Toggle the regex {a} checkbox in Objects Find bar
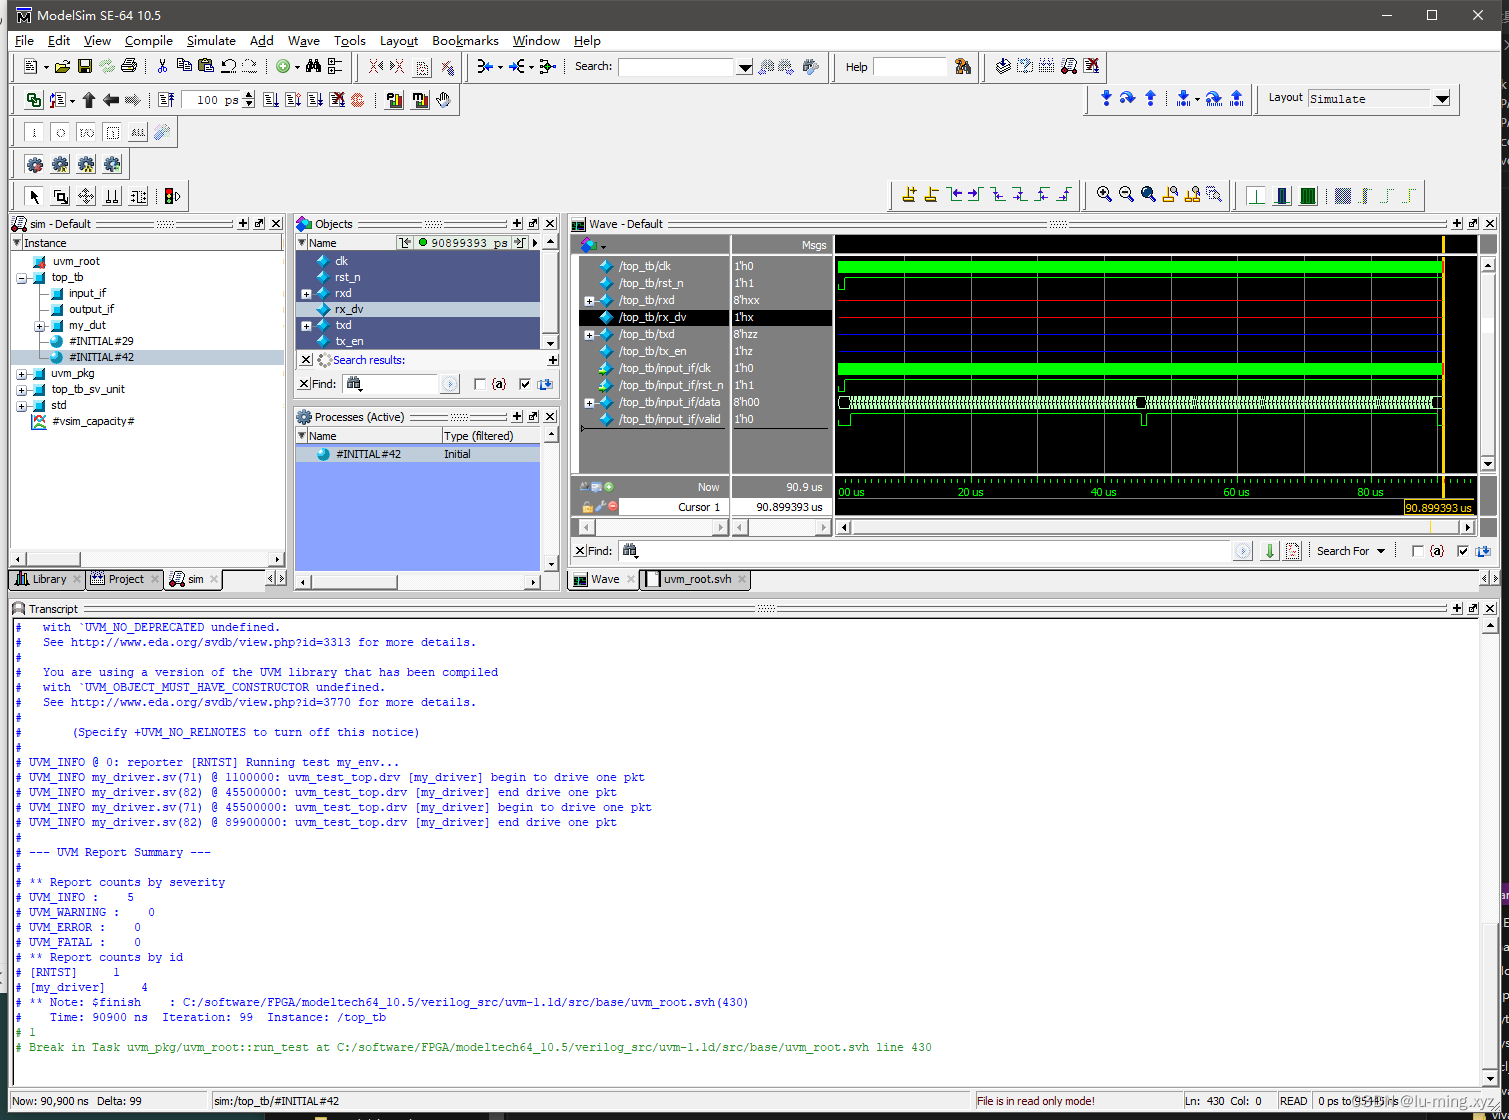The image size is (1509, 1120). 480,384
